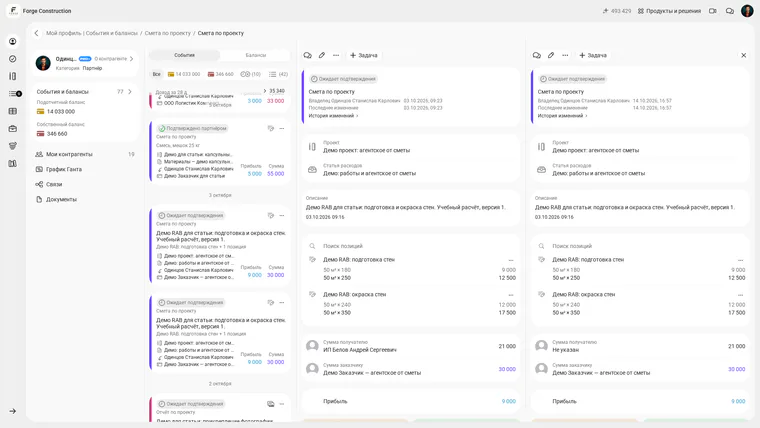Open the video camera icon in top bar
The width and height of the screenshot is (760, 428).
click(x=712, y=11)
